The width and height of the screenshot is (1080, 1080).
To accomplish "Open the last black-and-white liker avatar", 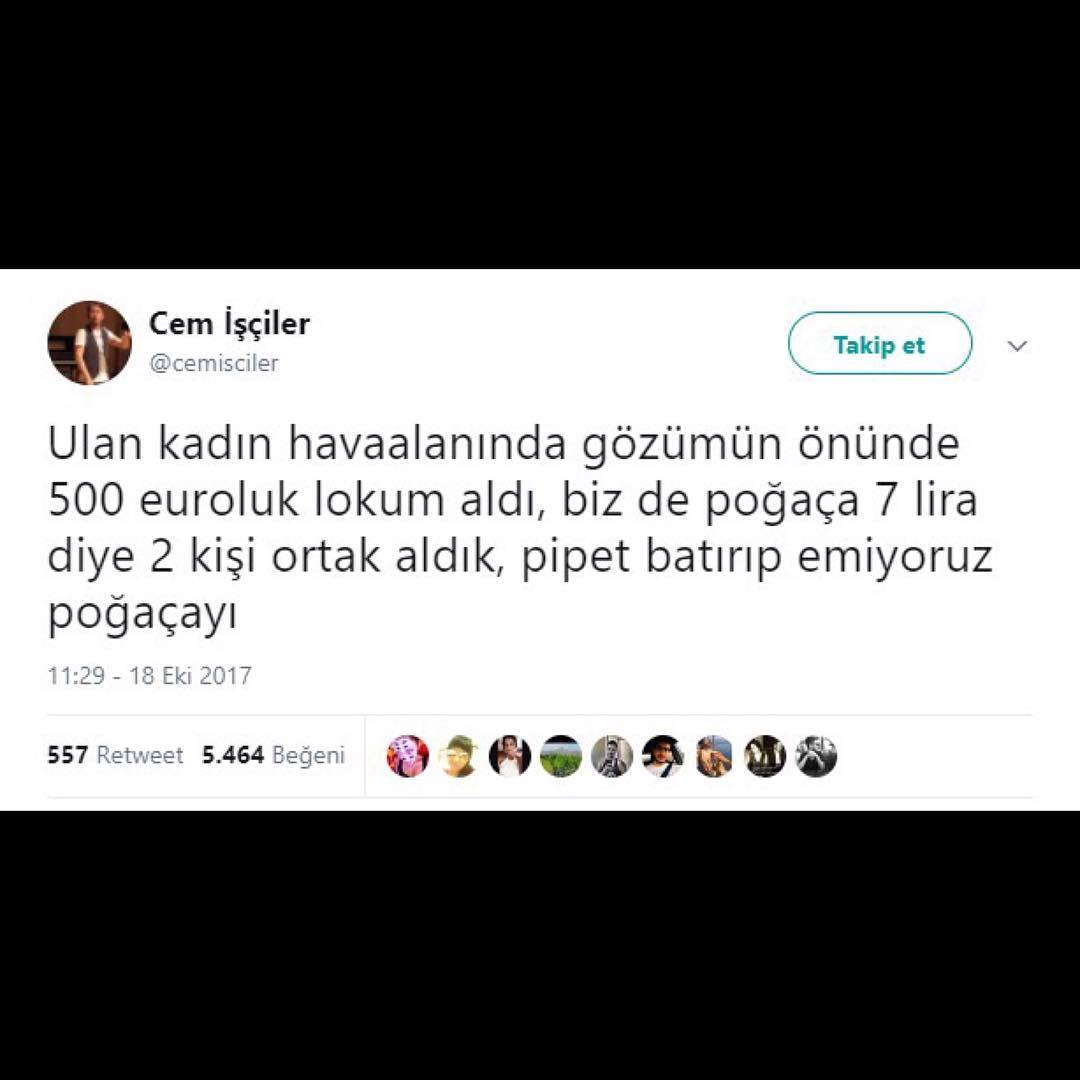I will [x=816, y=756].
